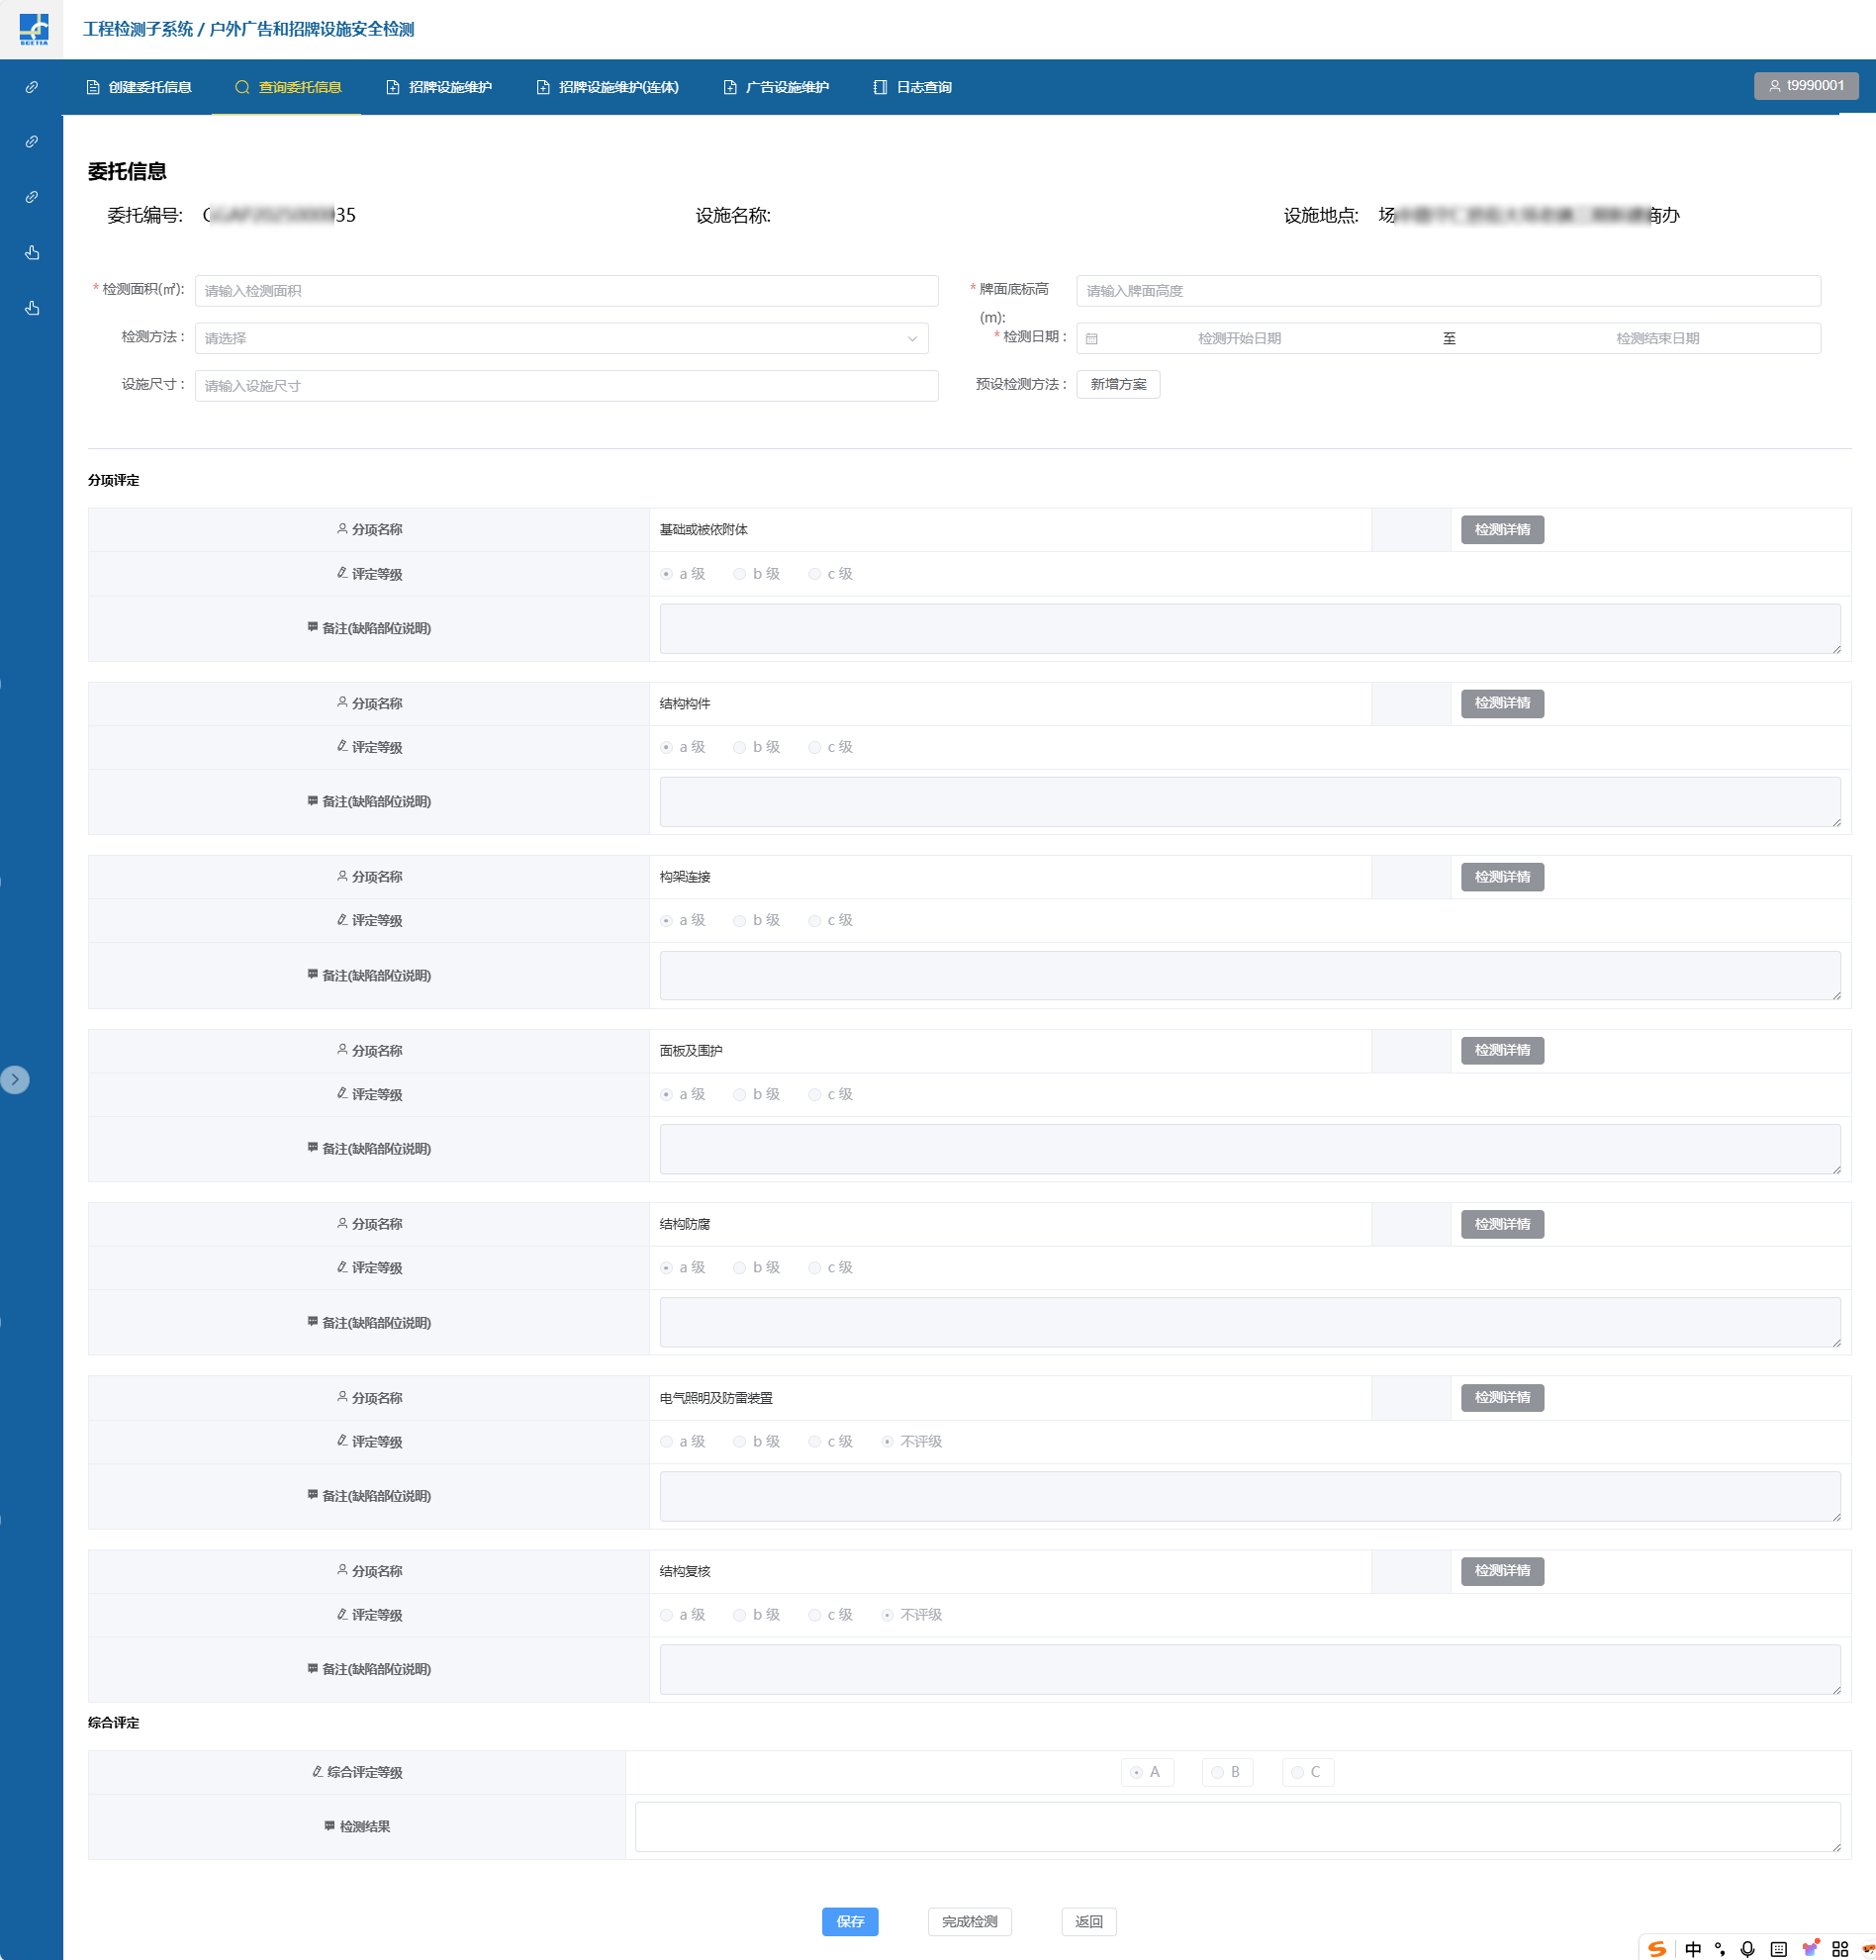Select c 级 rating for 结构防腐

(815, 1268)
